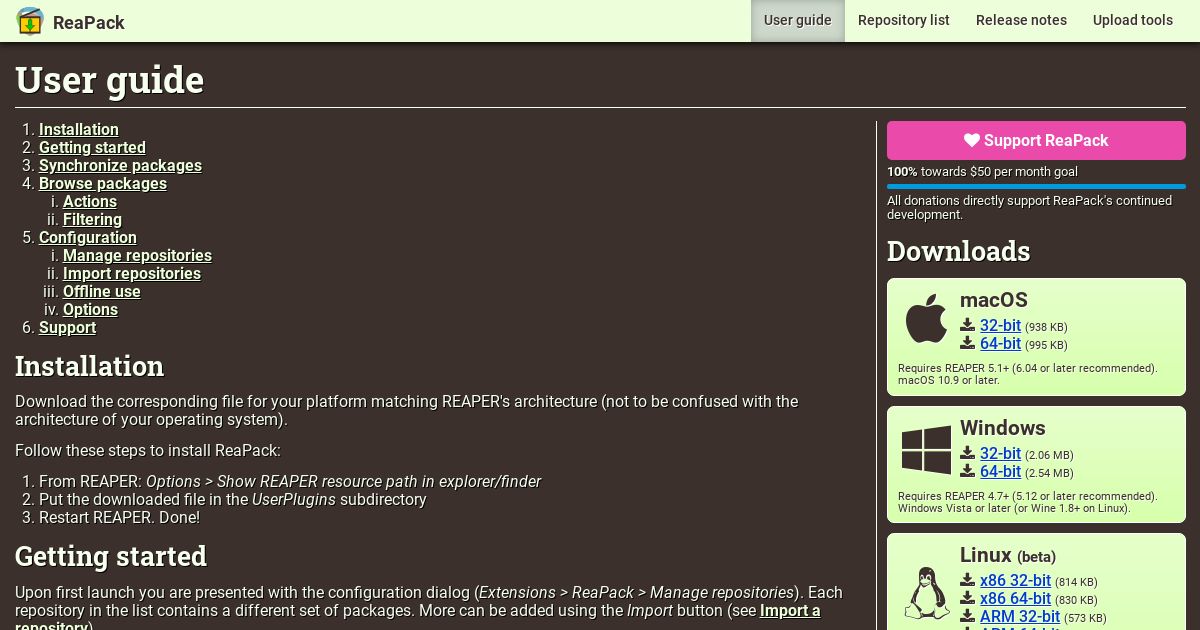Open the Import repositories subsection link
Screen dimensions: 1200x630
pos(132,273)
